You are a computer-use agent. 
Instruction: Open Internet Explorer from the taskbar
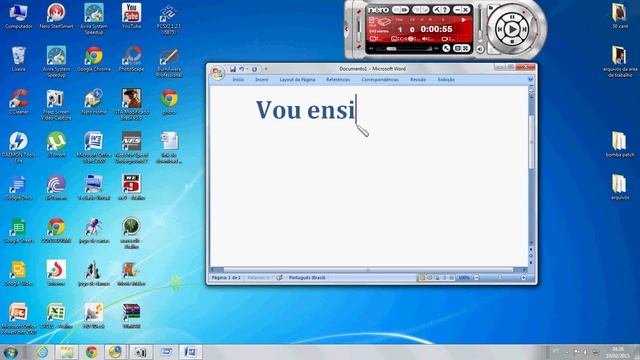[x=42, y=352]
